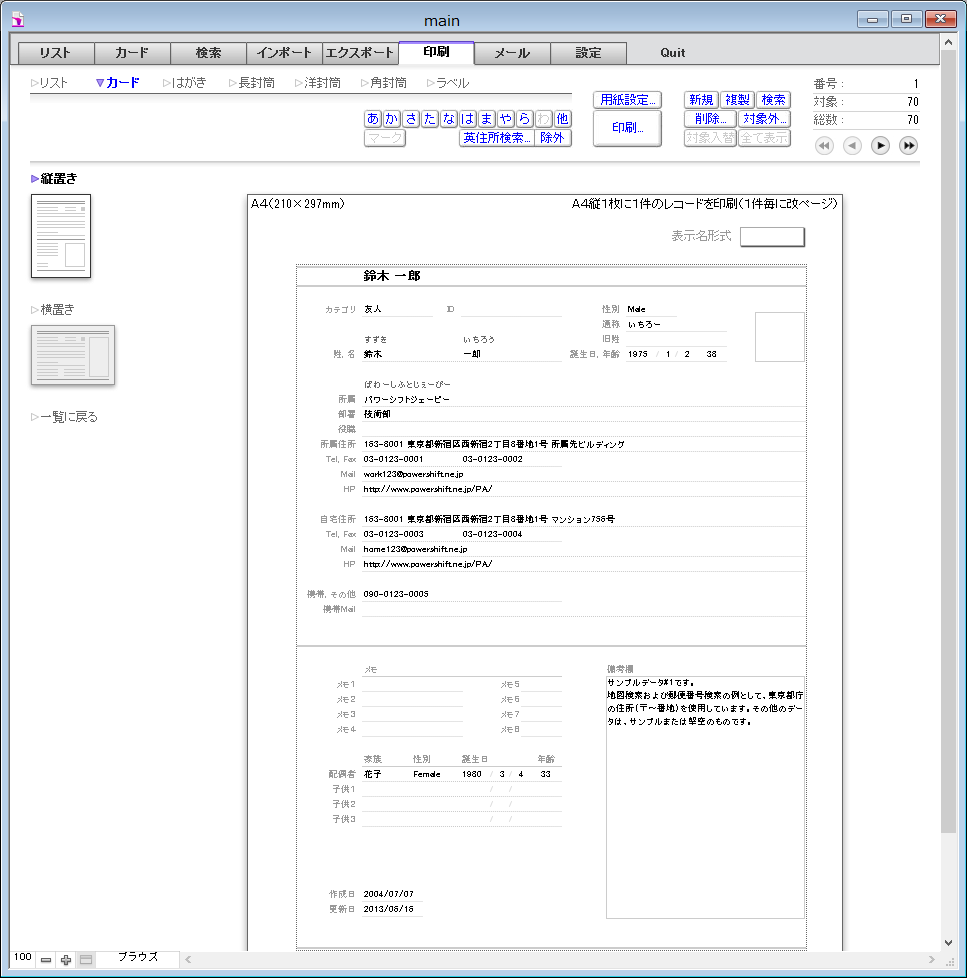Viewport: 967px width, 978px height.
Task: Expand the ラベル print type
Action: click(449, 83)
